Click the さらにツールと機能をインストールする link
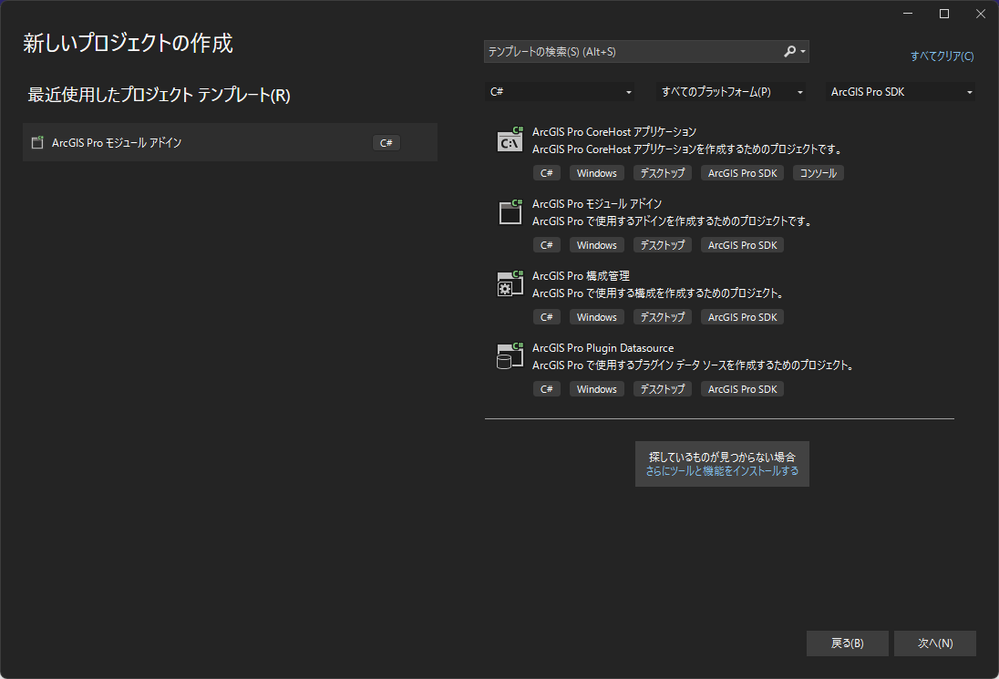The image size is (999, 679). 723,471
